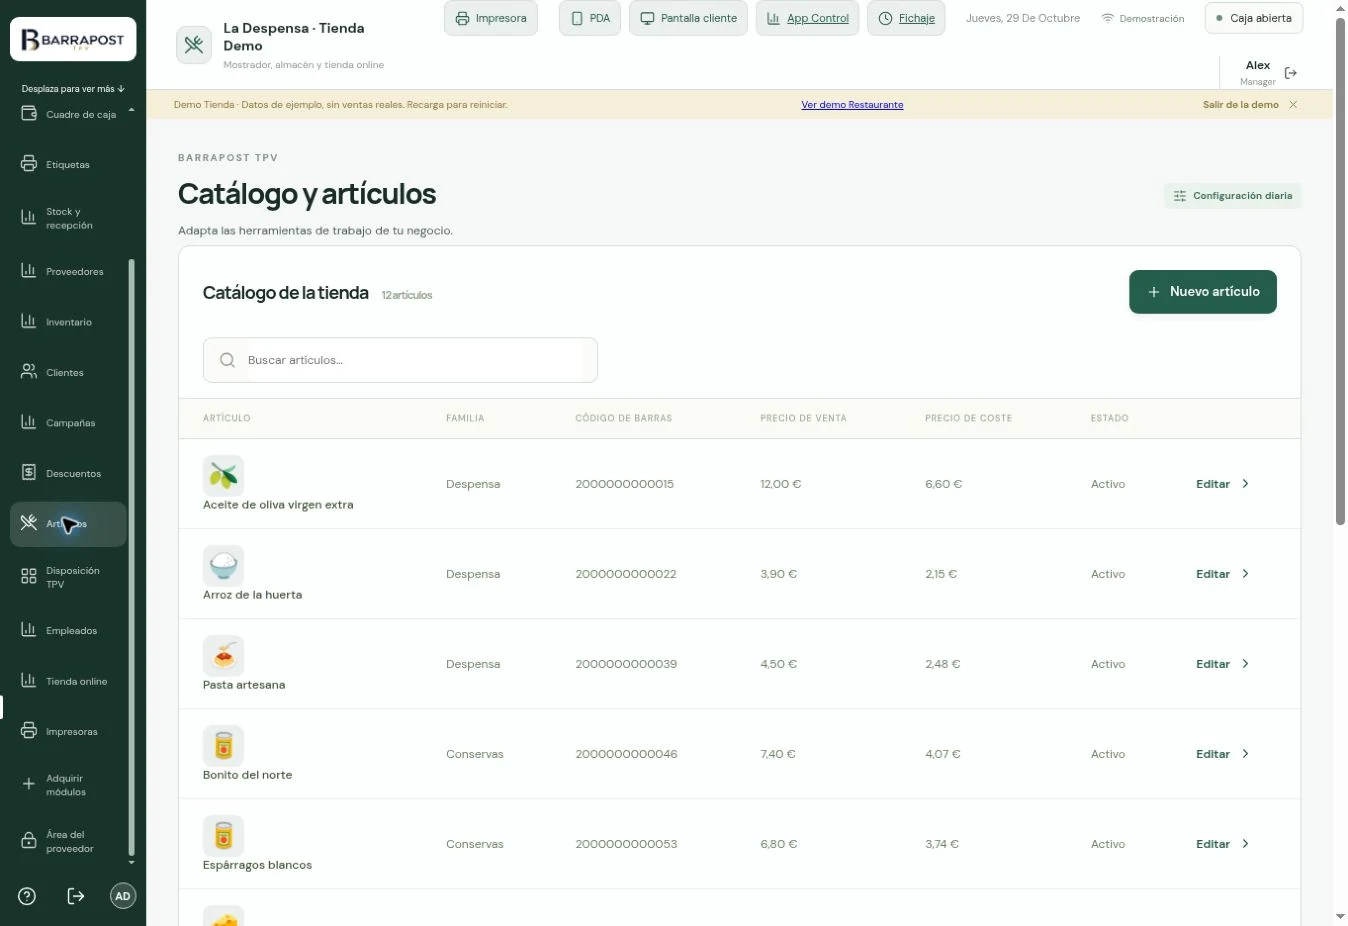
Task: Click the Área del proveedor lock icon
Action: coord(29,841)
